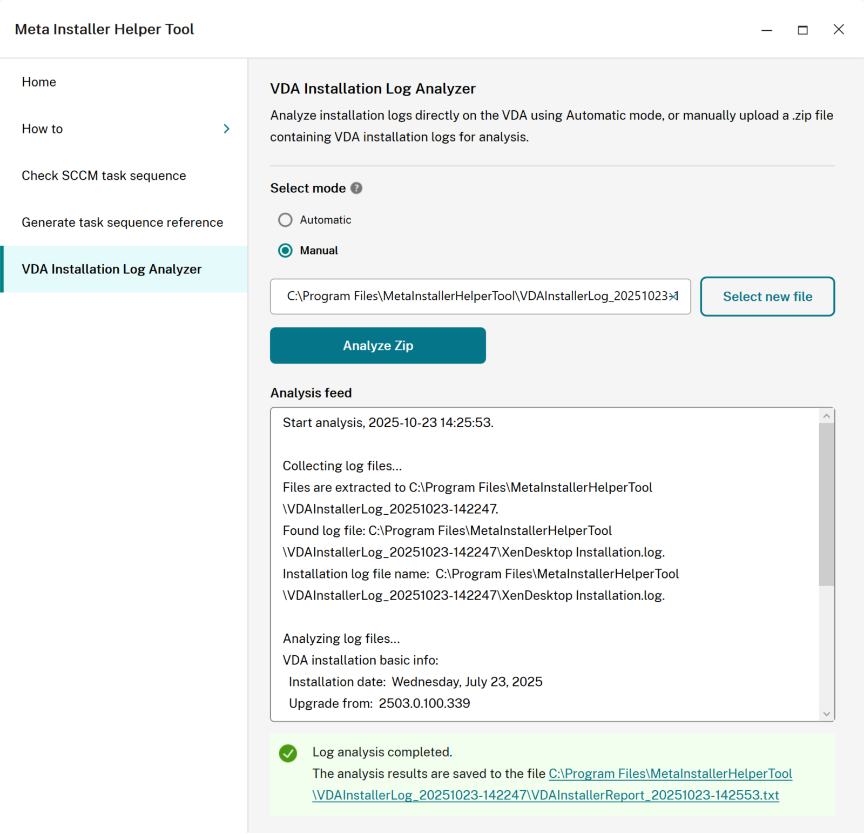Image resolution: width=864 pixels, height=834 pixels.
Task: Open the VDA Installation Log Analyzer page
Action: coord(112,269)
